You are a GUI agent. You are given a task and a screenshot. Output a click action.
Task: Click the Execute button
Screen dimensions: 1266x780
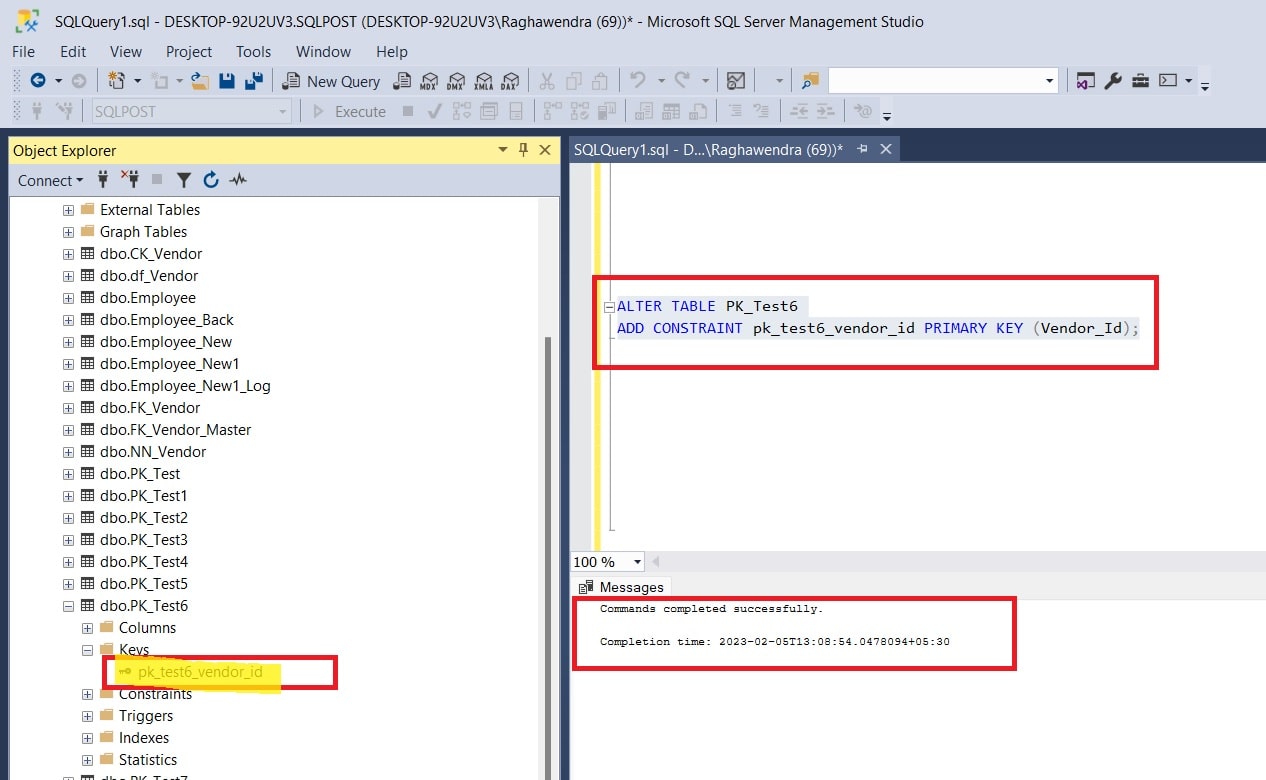click(x=350, y=111)
